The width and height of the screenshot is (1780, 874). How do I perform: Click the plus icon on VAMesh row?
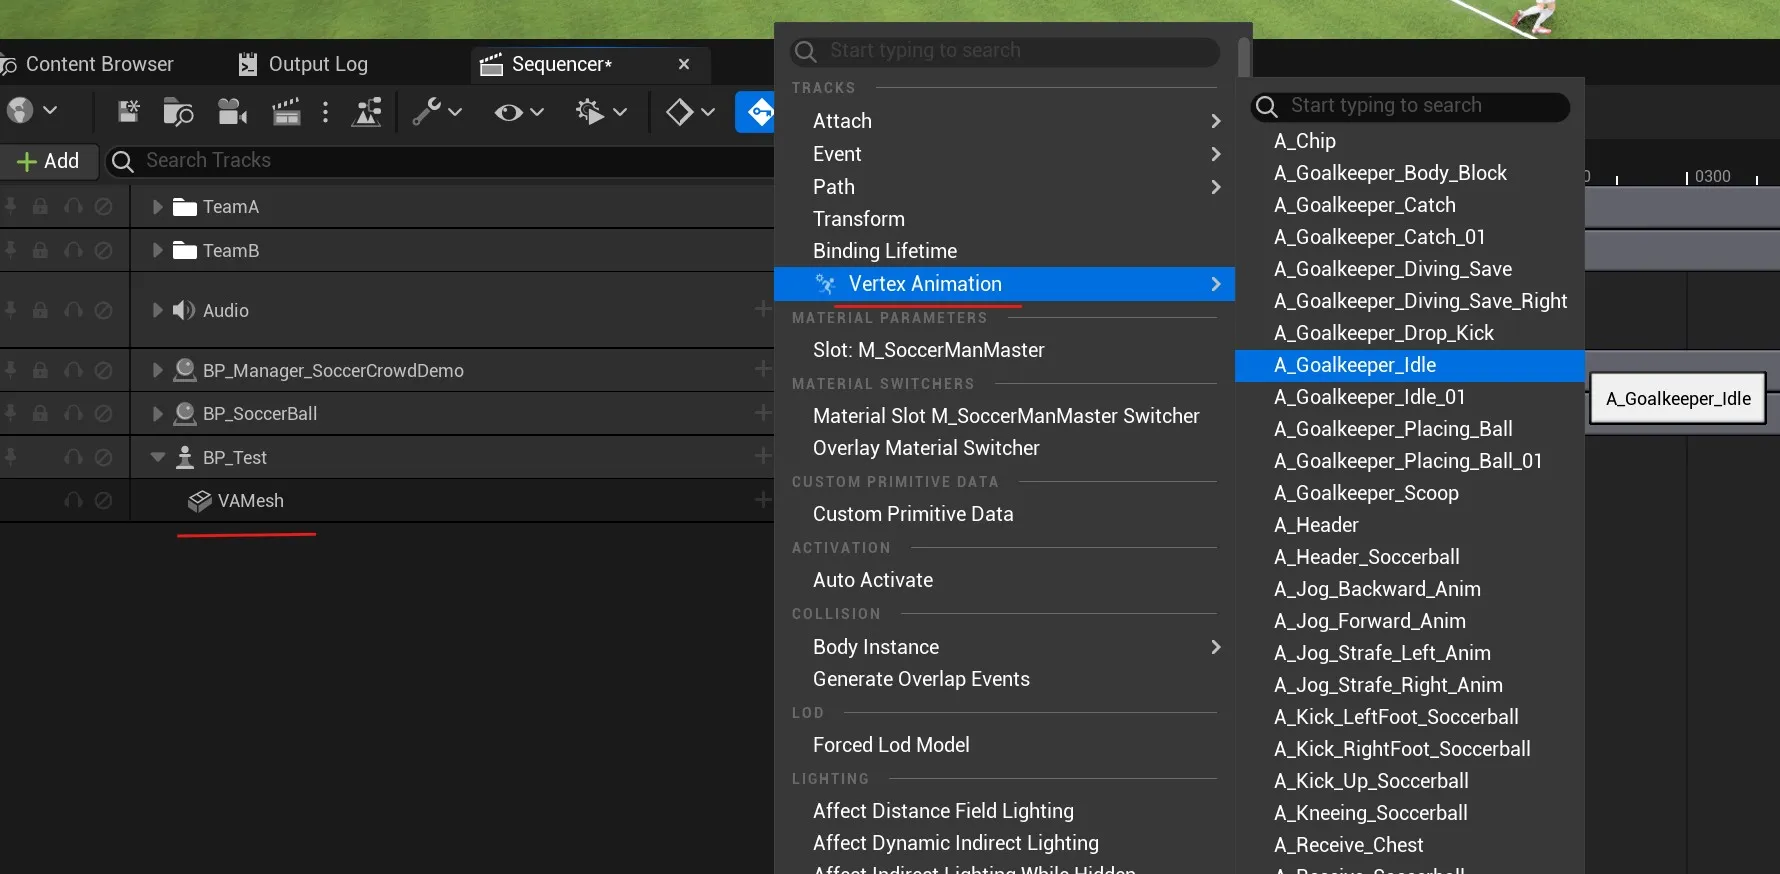click(763, 499)
